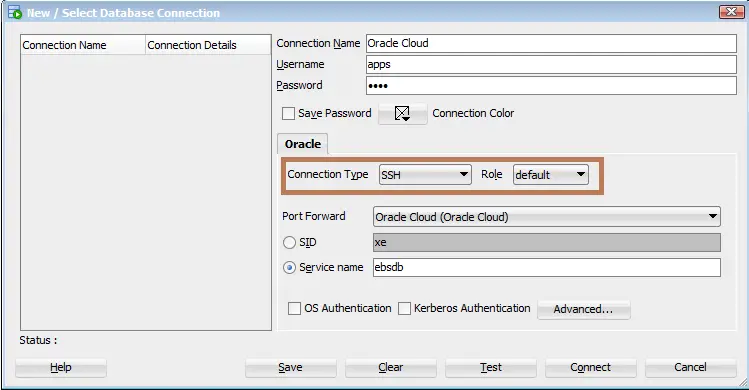The width and height of the screenshot is (749, 390).
Task: Sort by the Connection Name column header
Action: 83,45
